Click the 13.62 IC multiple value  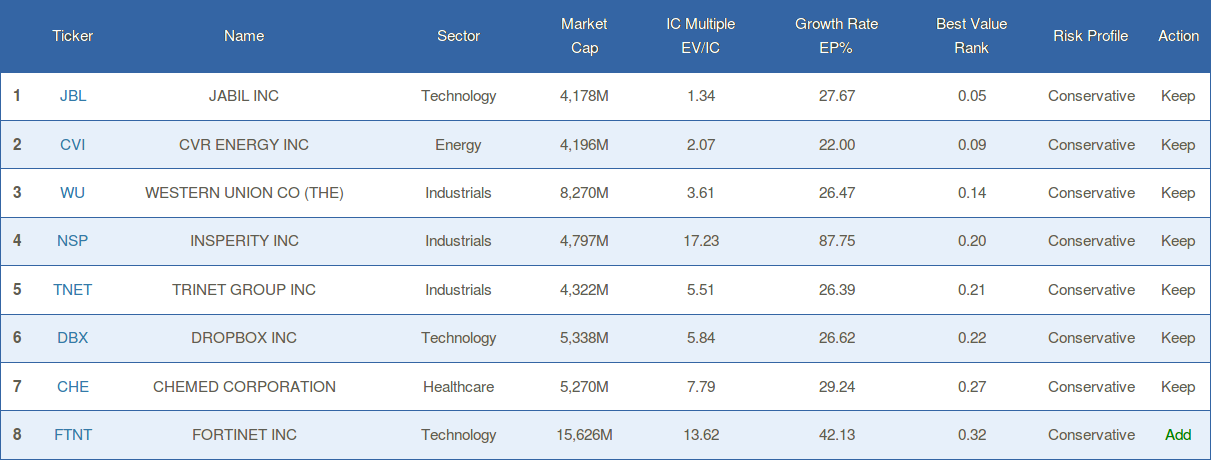point(701,435)
